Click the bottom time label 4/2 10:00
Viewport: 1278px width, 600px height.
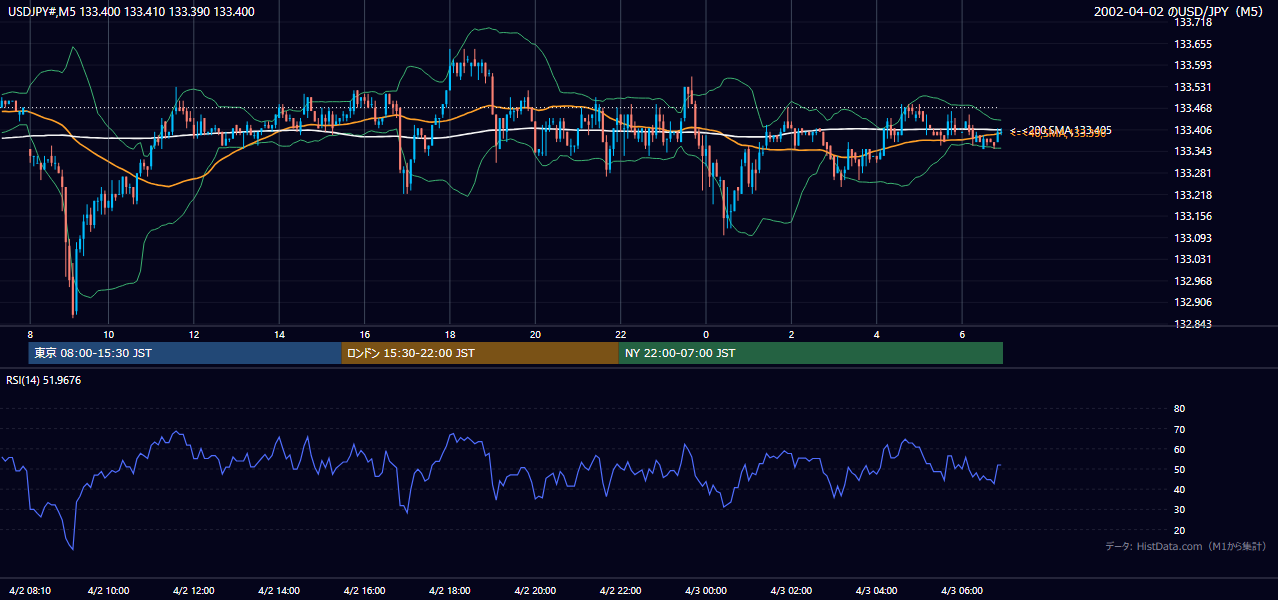point(108,590)
